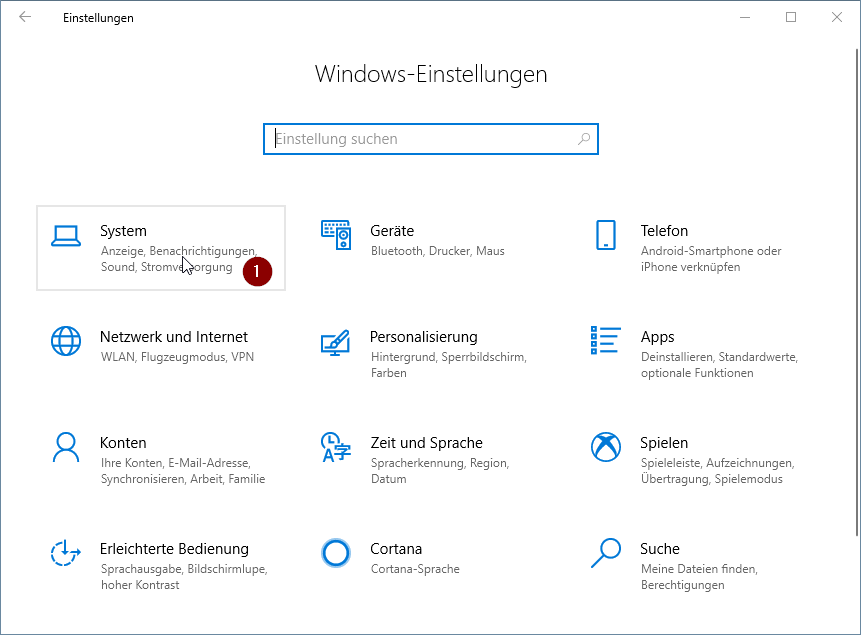Select Erleichterte Bedienung title
This screenshot has height=635, width=861.
point(174,549)
